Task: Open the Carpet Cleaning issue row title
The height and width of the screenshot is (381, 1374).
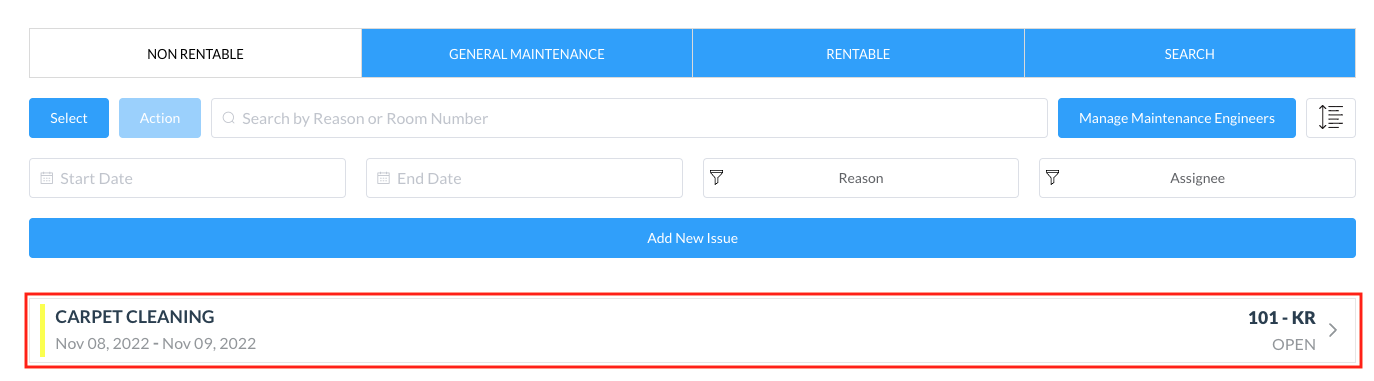Action: pyautogui.click(x=135, y=317)
